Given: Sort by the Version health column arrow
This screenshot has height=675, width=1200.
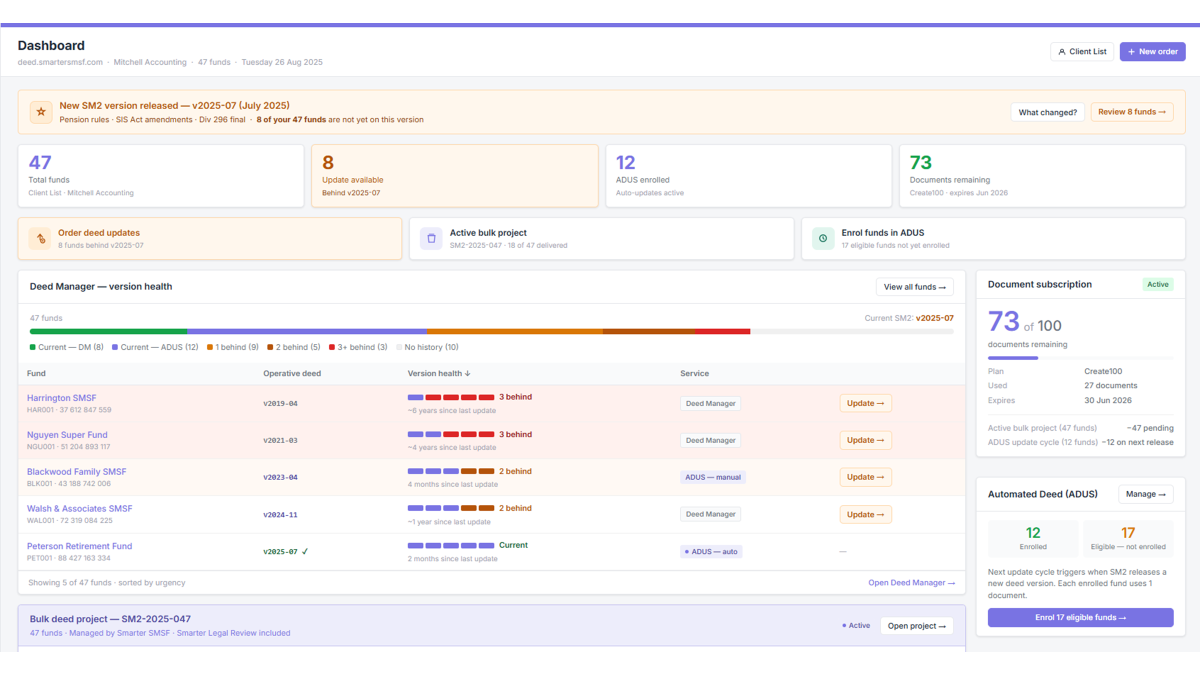Looking at the screenshot, I should (x=467, y=374).
